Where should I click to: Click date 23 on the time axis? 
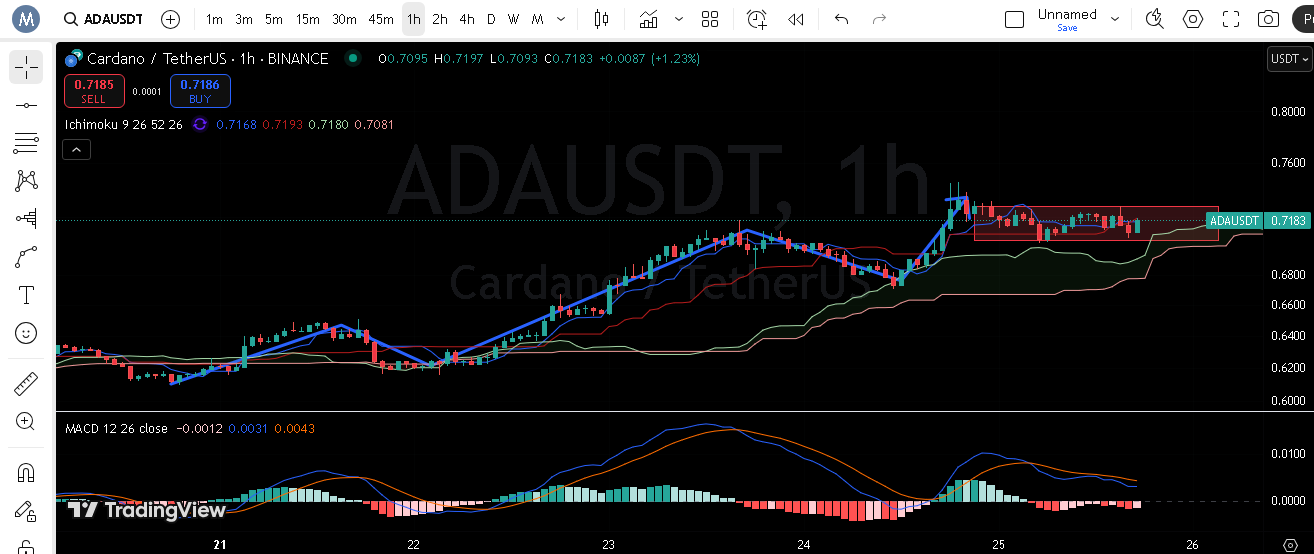click(x=608, y=545)
